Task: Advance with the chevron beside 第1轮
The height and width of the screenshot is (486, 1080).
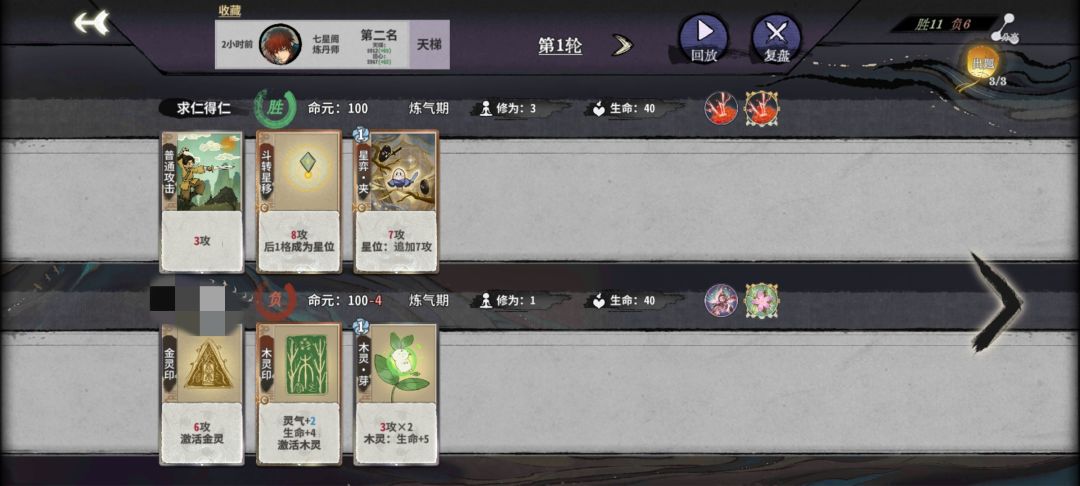Action: point(623,46)
